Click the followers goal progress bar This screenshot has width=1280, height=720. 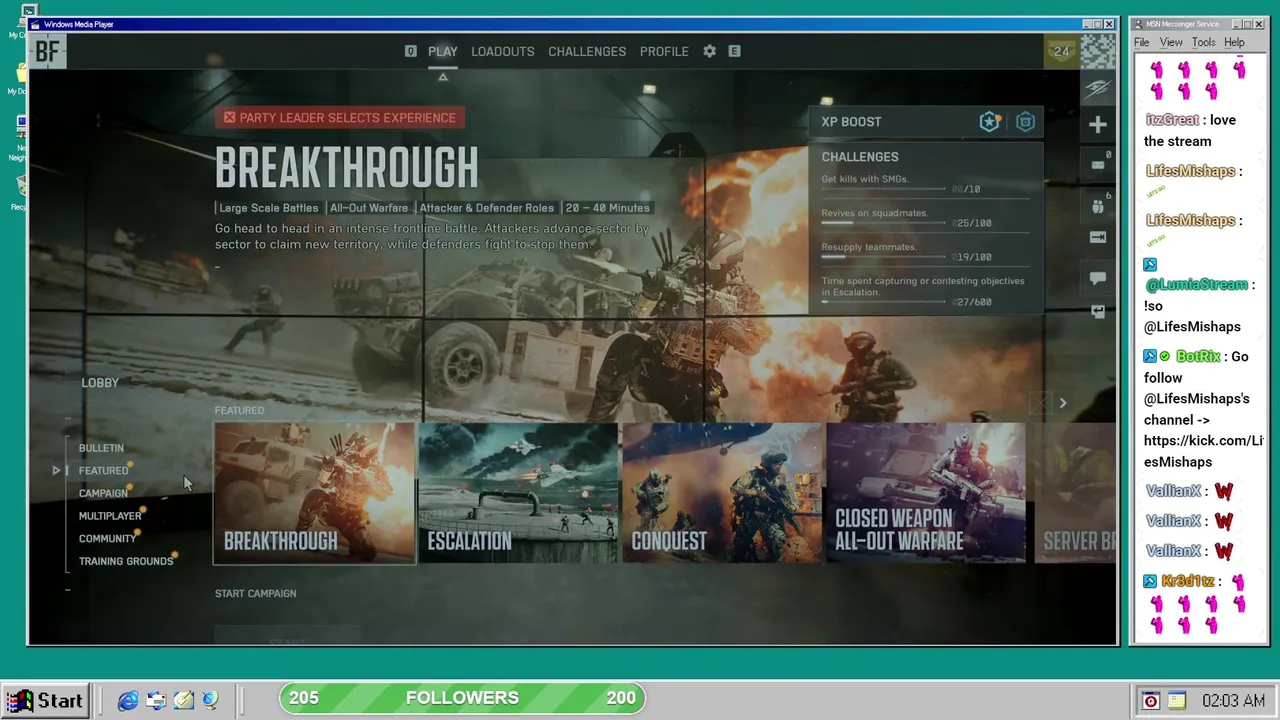pyautogui.click(x=462, y=698)
